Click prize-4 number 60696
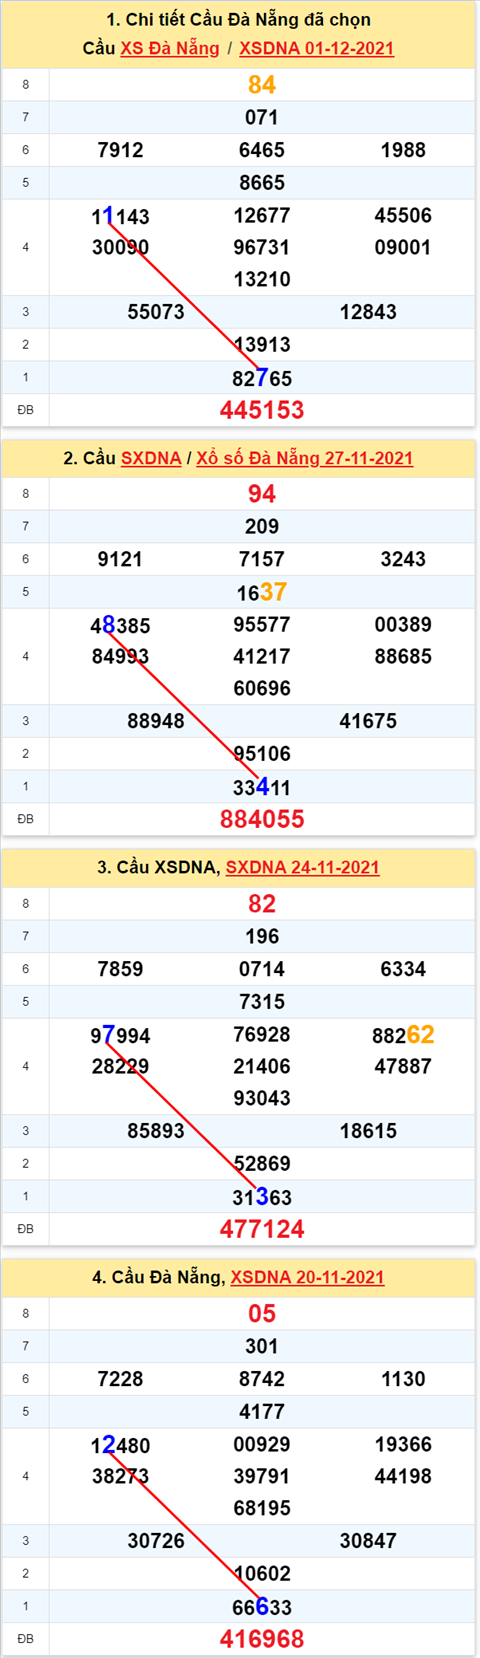The image size is (480, 1658). point(262,688)
